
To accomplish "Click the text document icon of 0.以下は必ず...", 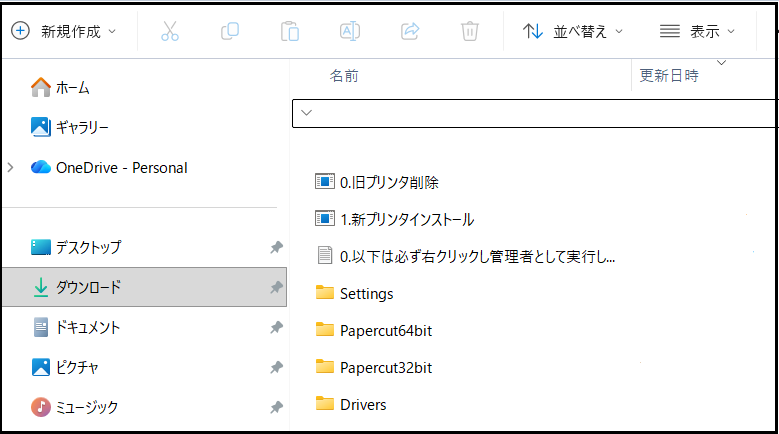I will 325,255.
